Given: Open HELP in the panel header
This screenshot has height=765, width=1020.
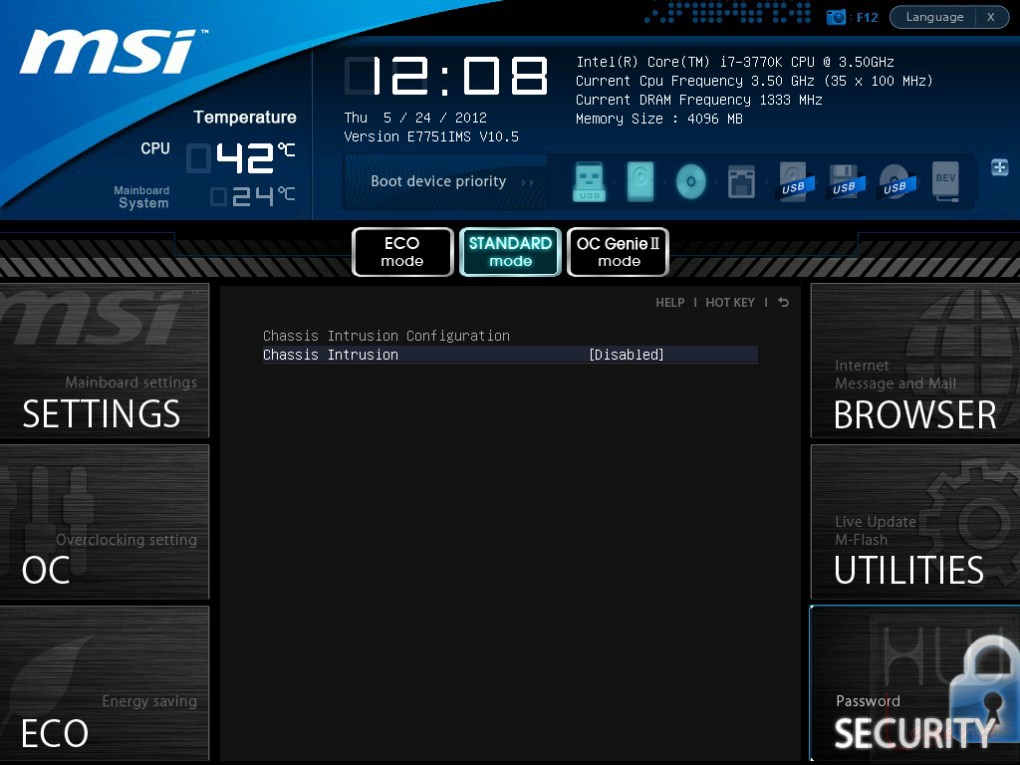Looking at the screenshot, I should (670, 302).
